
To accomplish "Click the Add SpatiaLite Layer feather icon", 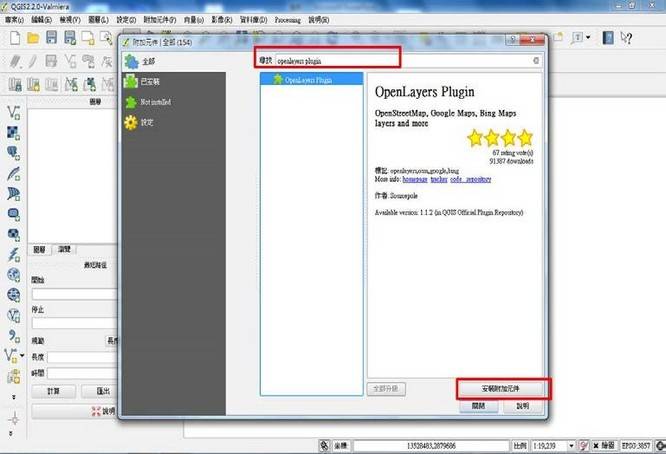I will point(14,173).
